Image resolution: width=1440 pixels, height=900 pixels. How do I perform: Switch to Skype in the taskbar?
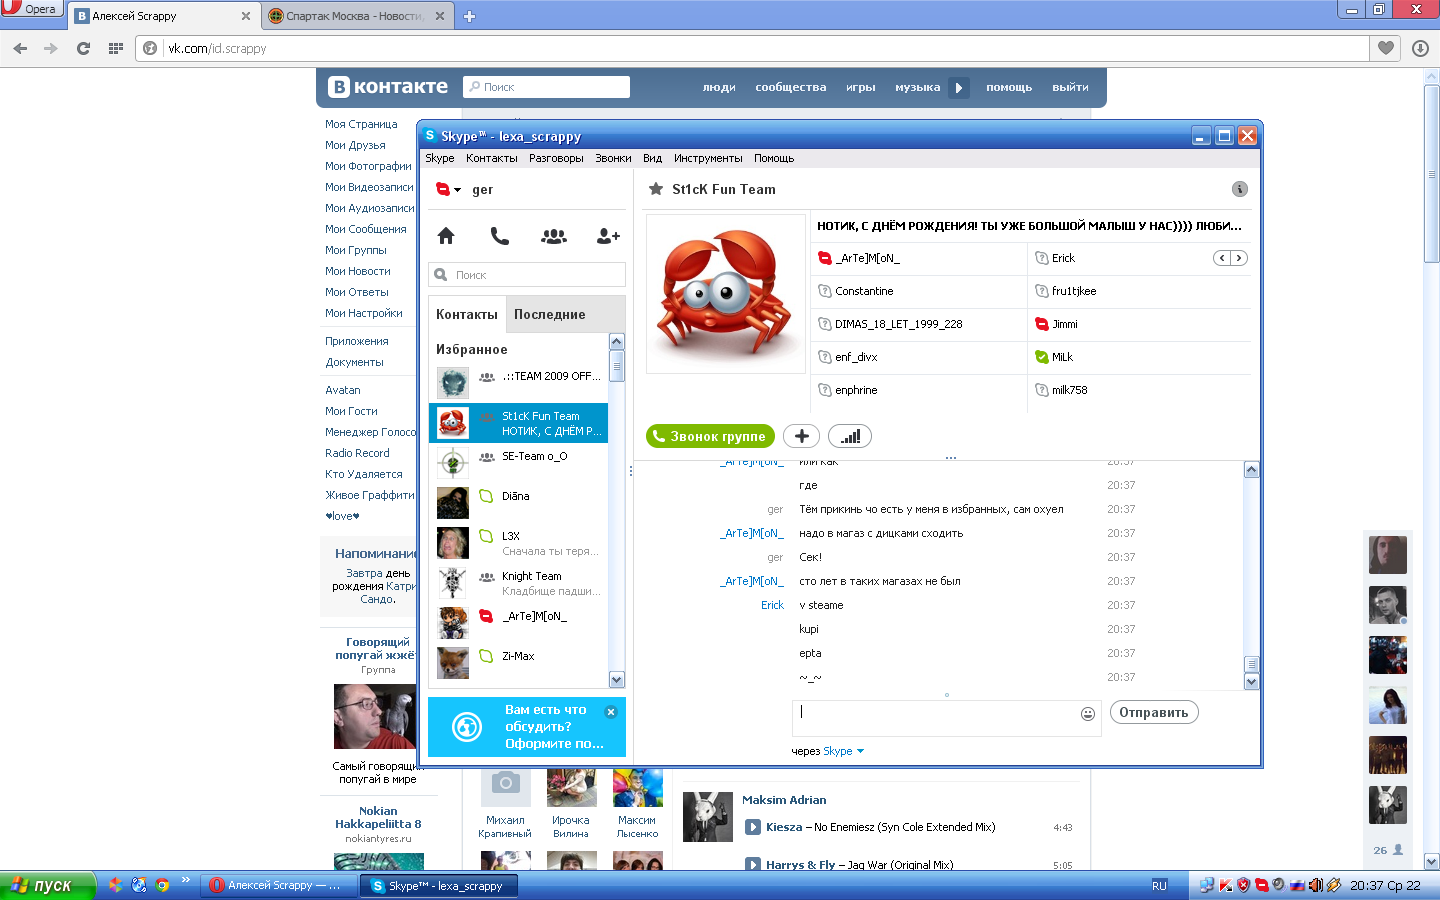tap(441, 885)
